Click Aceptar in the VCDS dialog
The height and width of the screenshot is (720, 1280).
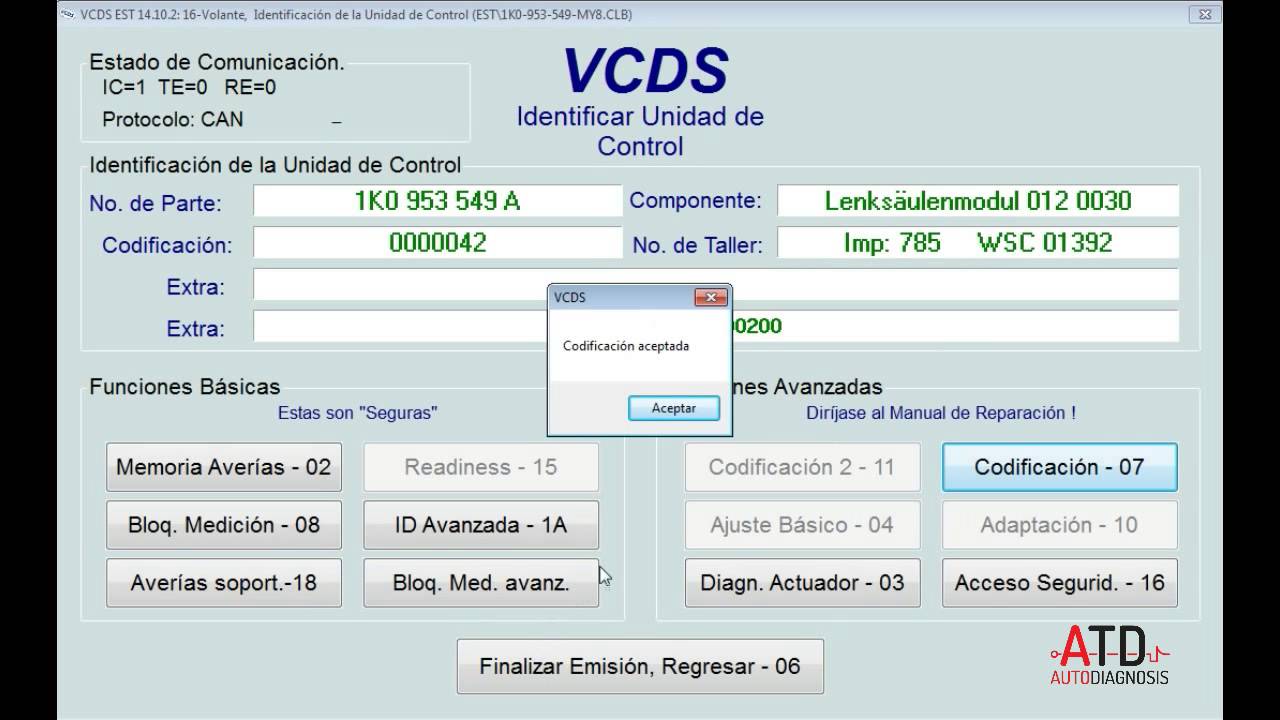coord(674,408)
